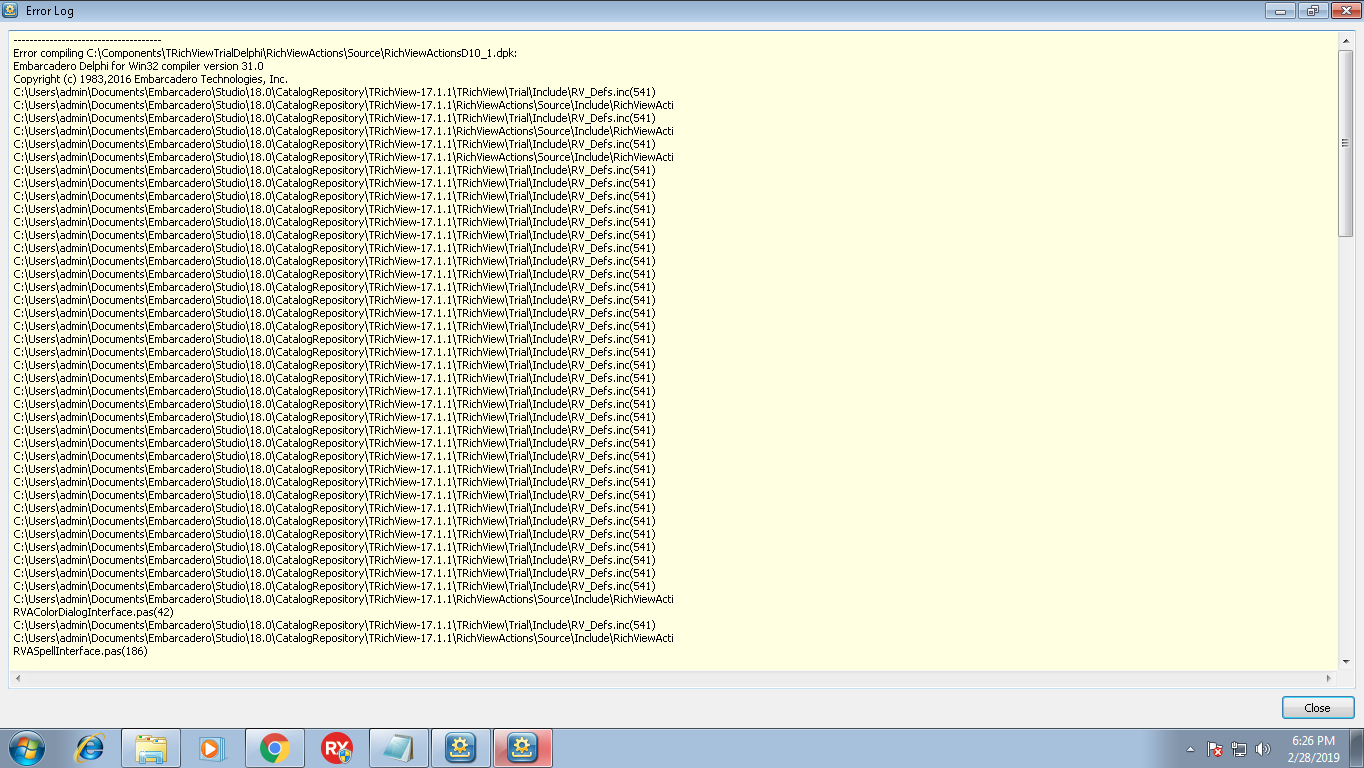The image size is (1364, 768).
Task: Click the 'Copyright (c) 1983,2016 Embarcadero Technologies' line
Action: click(x=150, y=78)
